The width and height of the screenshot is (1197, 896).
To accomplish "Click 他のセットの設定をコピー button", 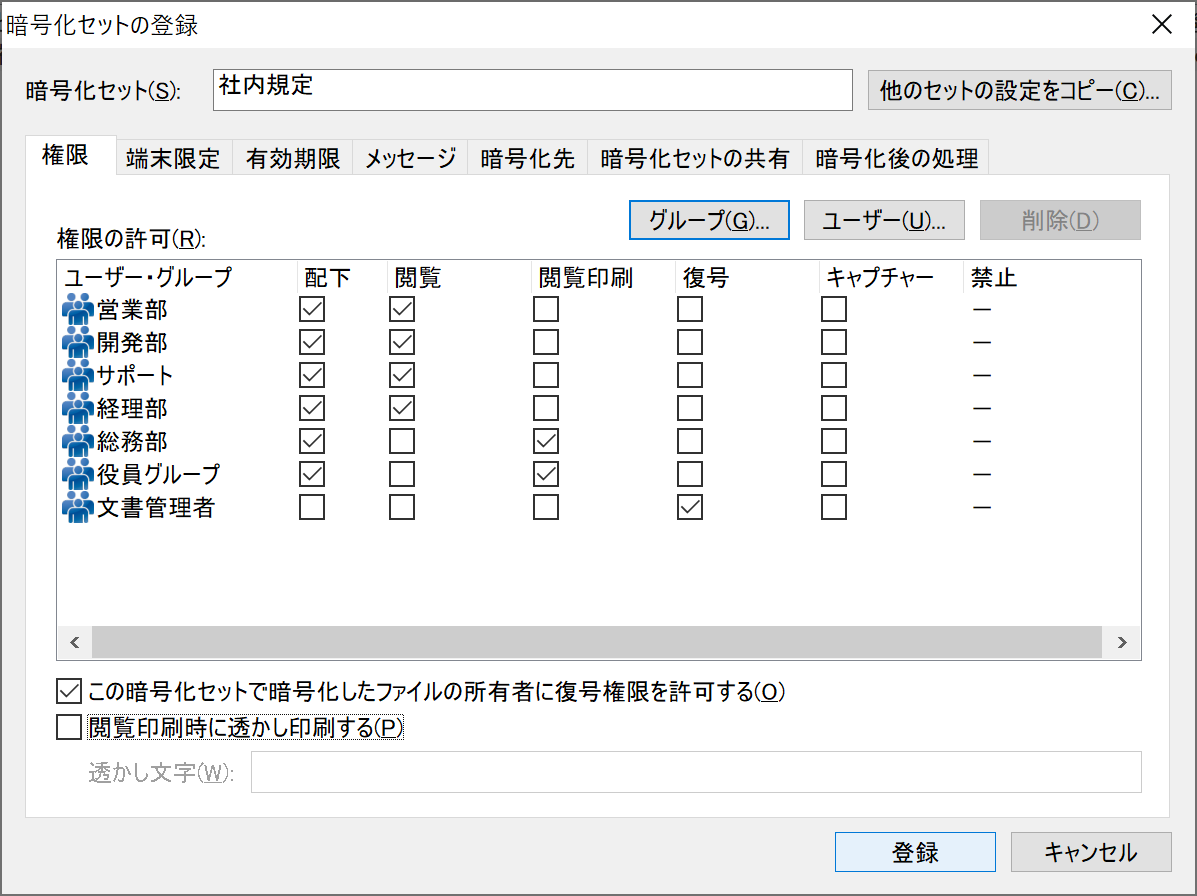I will point(1019,90).
